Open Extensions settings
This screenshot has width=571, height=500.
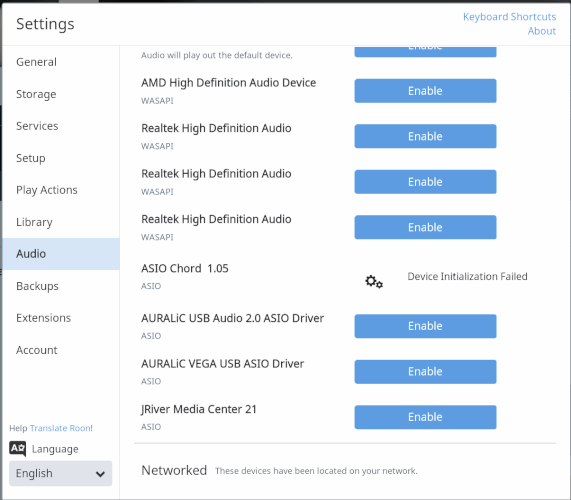pos(61,318)
